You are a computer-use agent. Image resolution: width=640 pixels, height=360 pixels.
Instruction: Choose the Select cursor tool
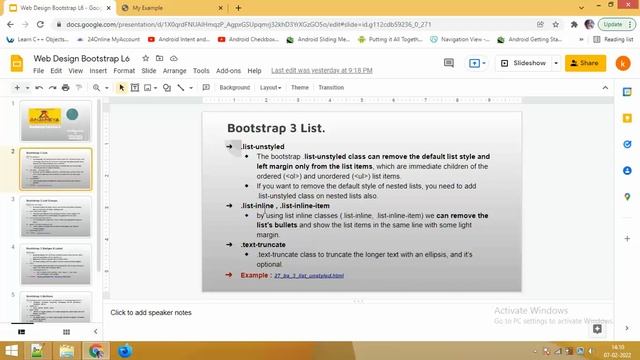point(121,87)
